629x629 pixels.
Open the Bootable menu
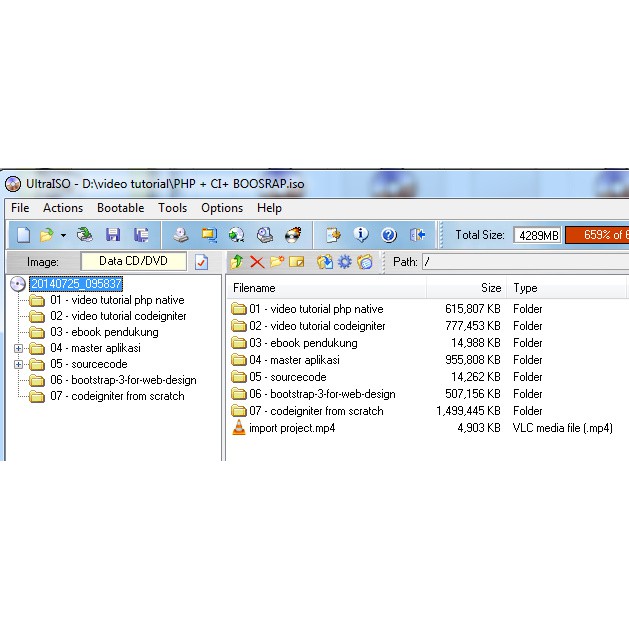(120, 208)
